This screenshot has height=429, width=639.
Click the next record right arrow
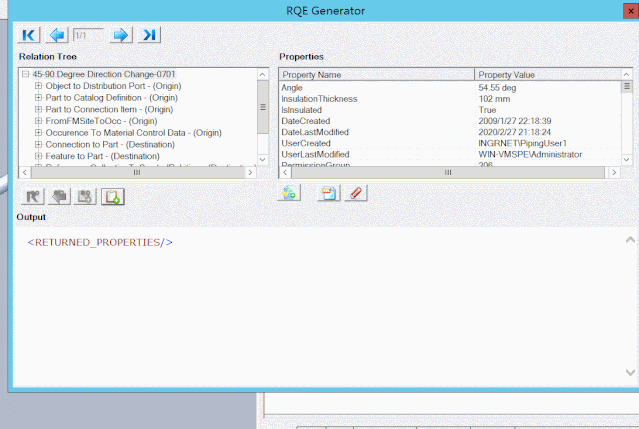121,35
